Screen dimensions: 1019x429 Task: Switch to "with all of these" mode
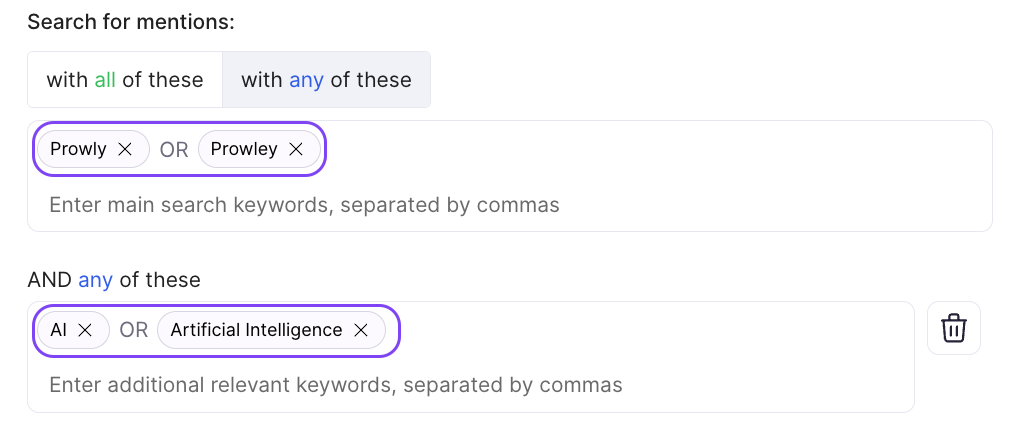125,80
